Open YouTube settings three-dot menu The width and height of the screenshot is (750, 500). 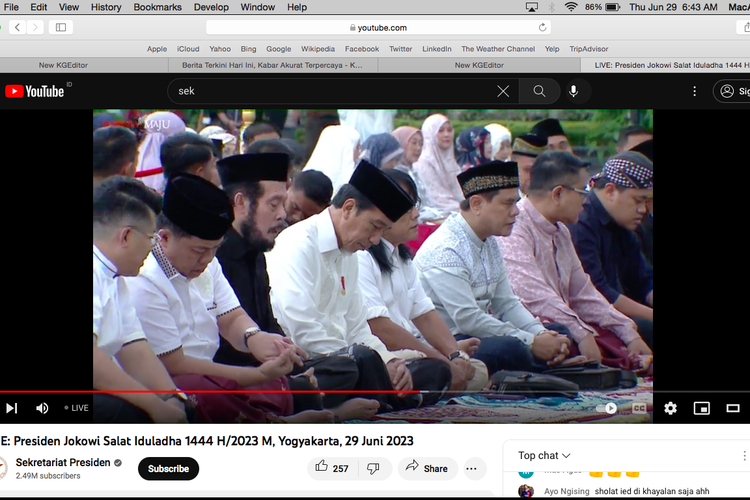tap(695, 91)
